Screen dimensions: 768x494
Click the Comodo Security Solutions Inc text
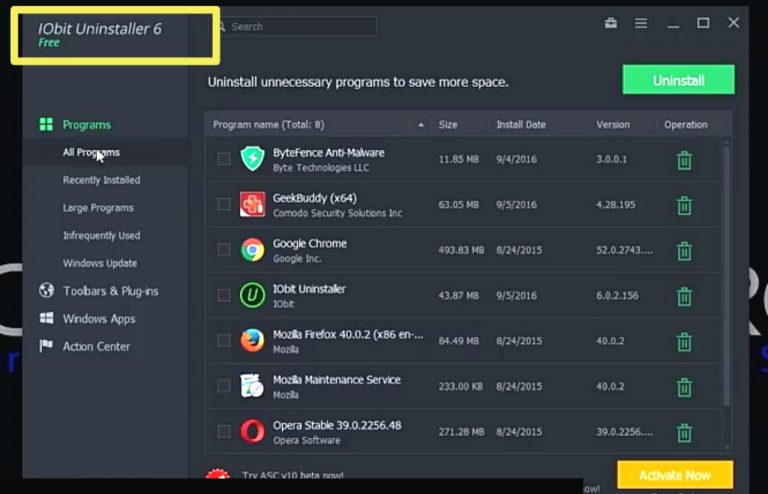(337, 213)
